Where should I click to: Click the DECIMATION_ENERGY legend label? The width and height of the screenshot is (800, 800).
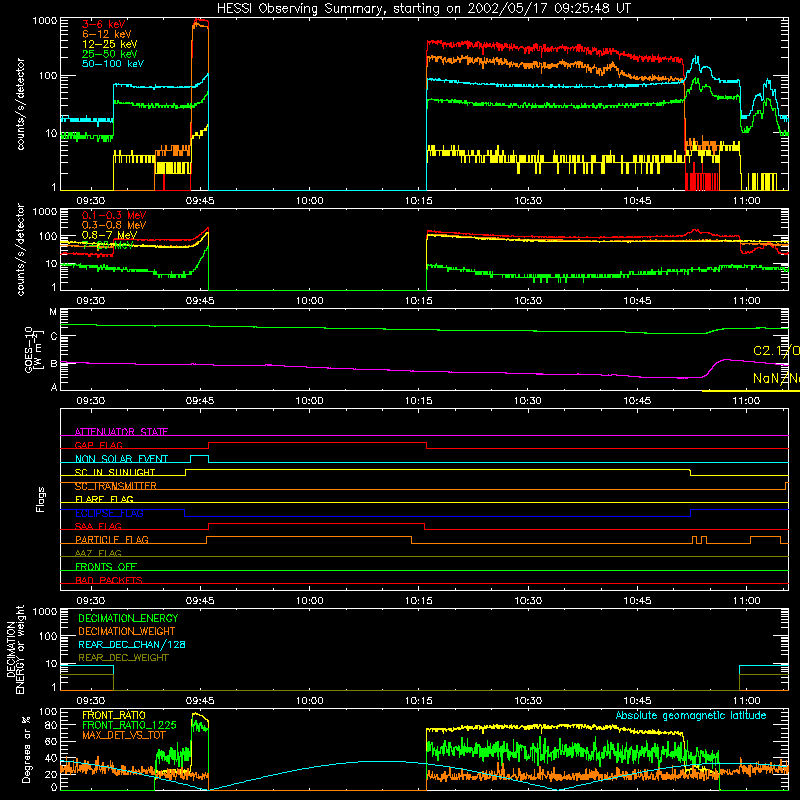(x=128, y=618)
